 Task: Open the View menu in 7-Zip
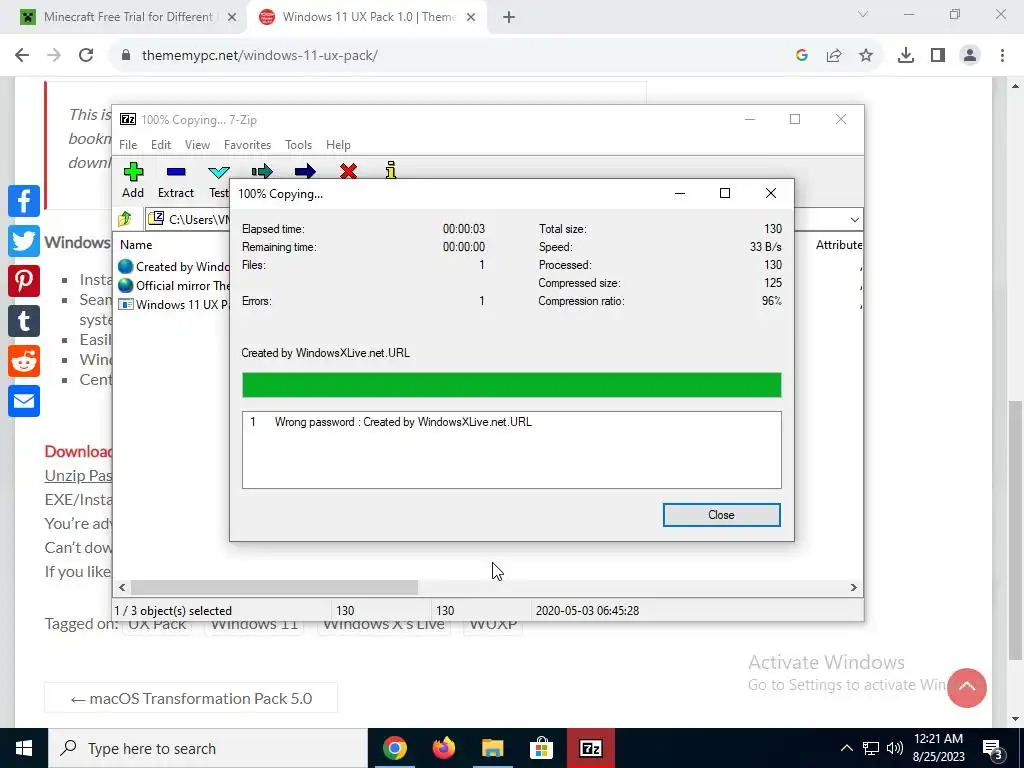pyautogui.click(x=197, y=145)
